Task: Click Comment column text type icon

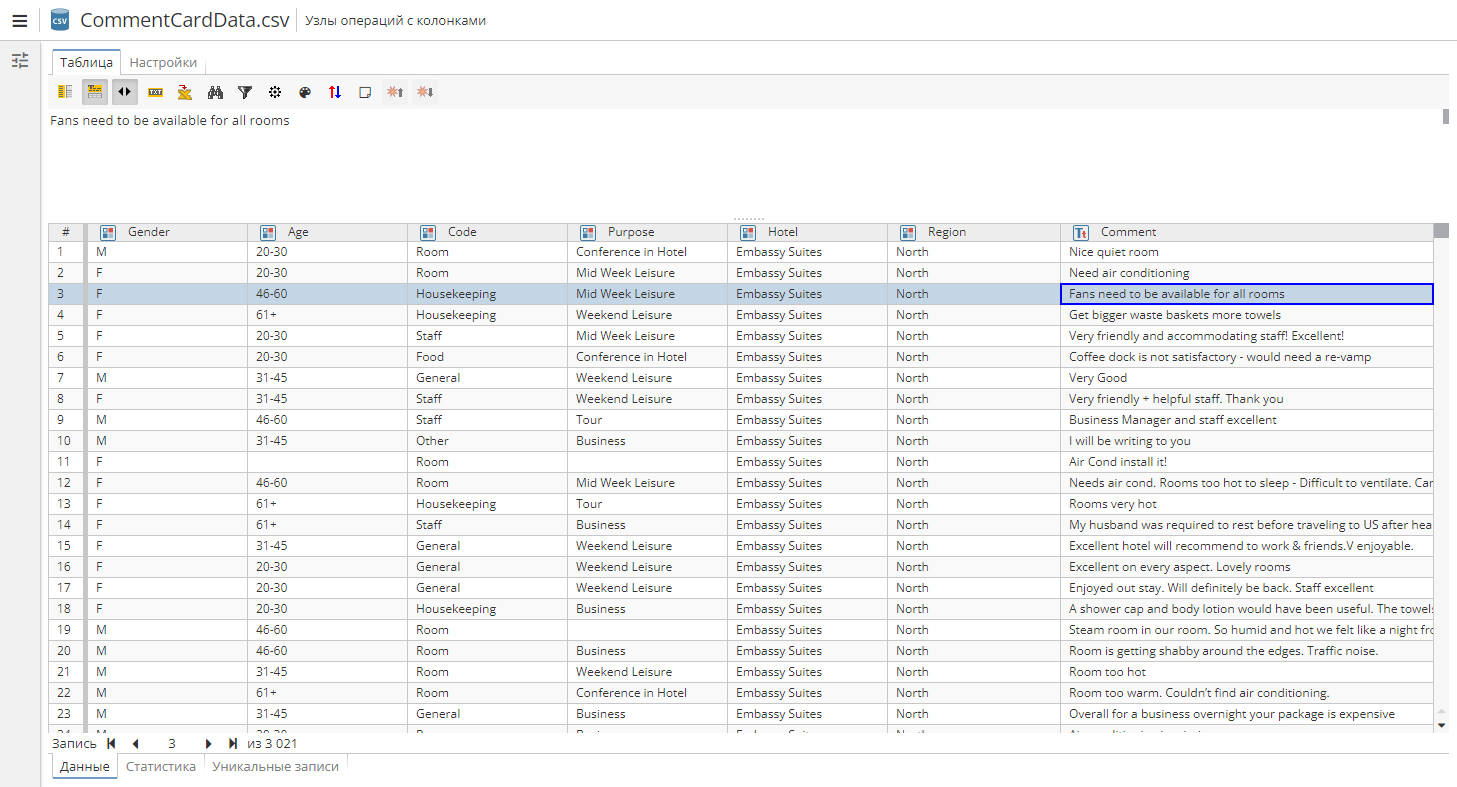Action: click(x=1081, y=232)
